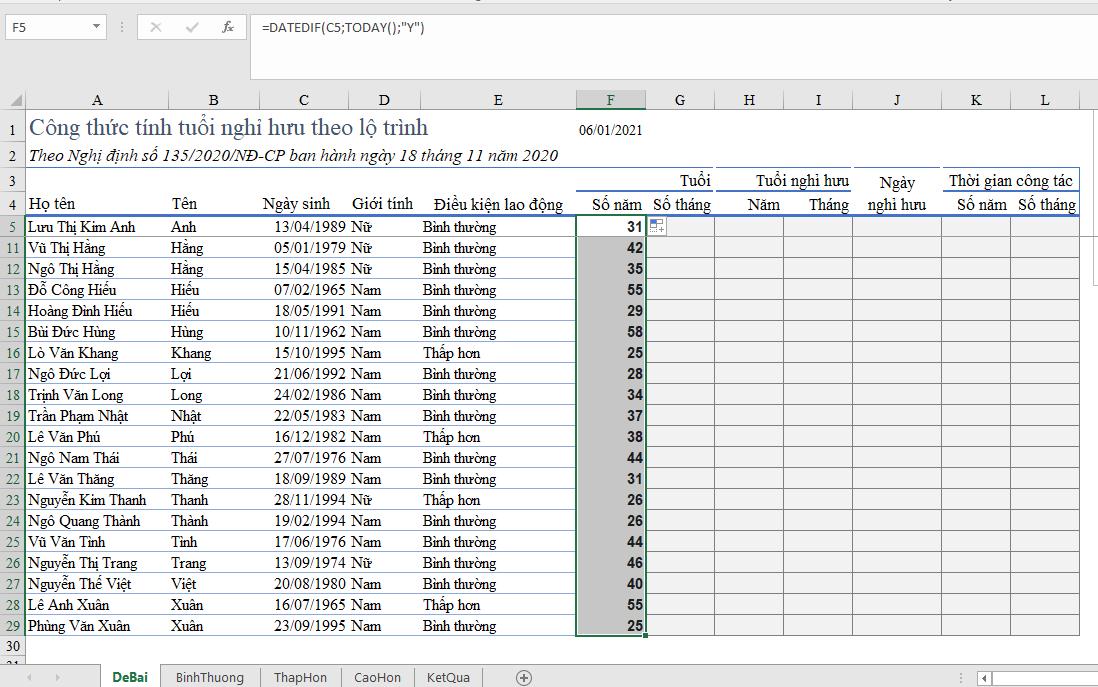This screenshot has width=1098, height=687.
Task: Click inside the formula bar DATEDIF text
Action: (x=343, y=28)
